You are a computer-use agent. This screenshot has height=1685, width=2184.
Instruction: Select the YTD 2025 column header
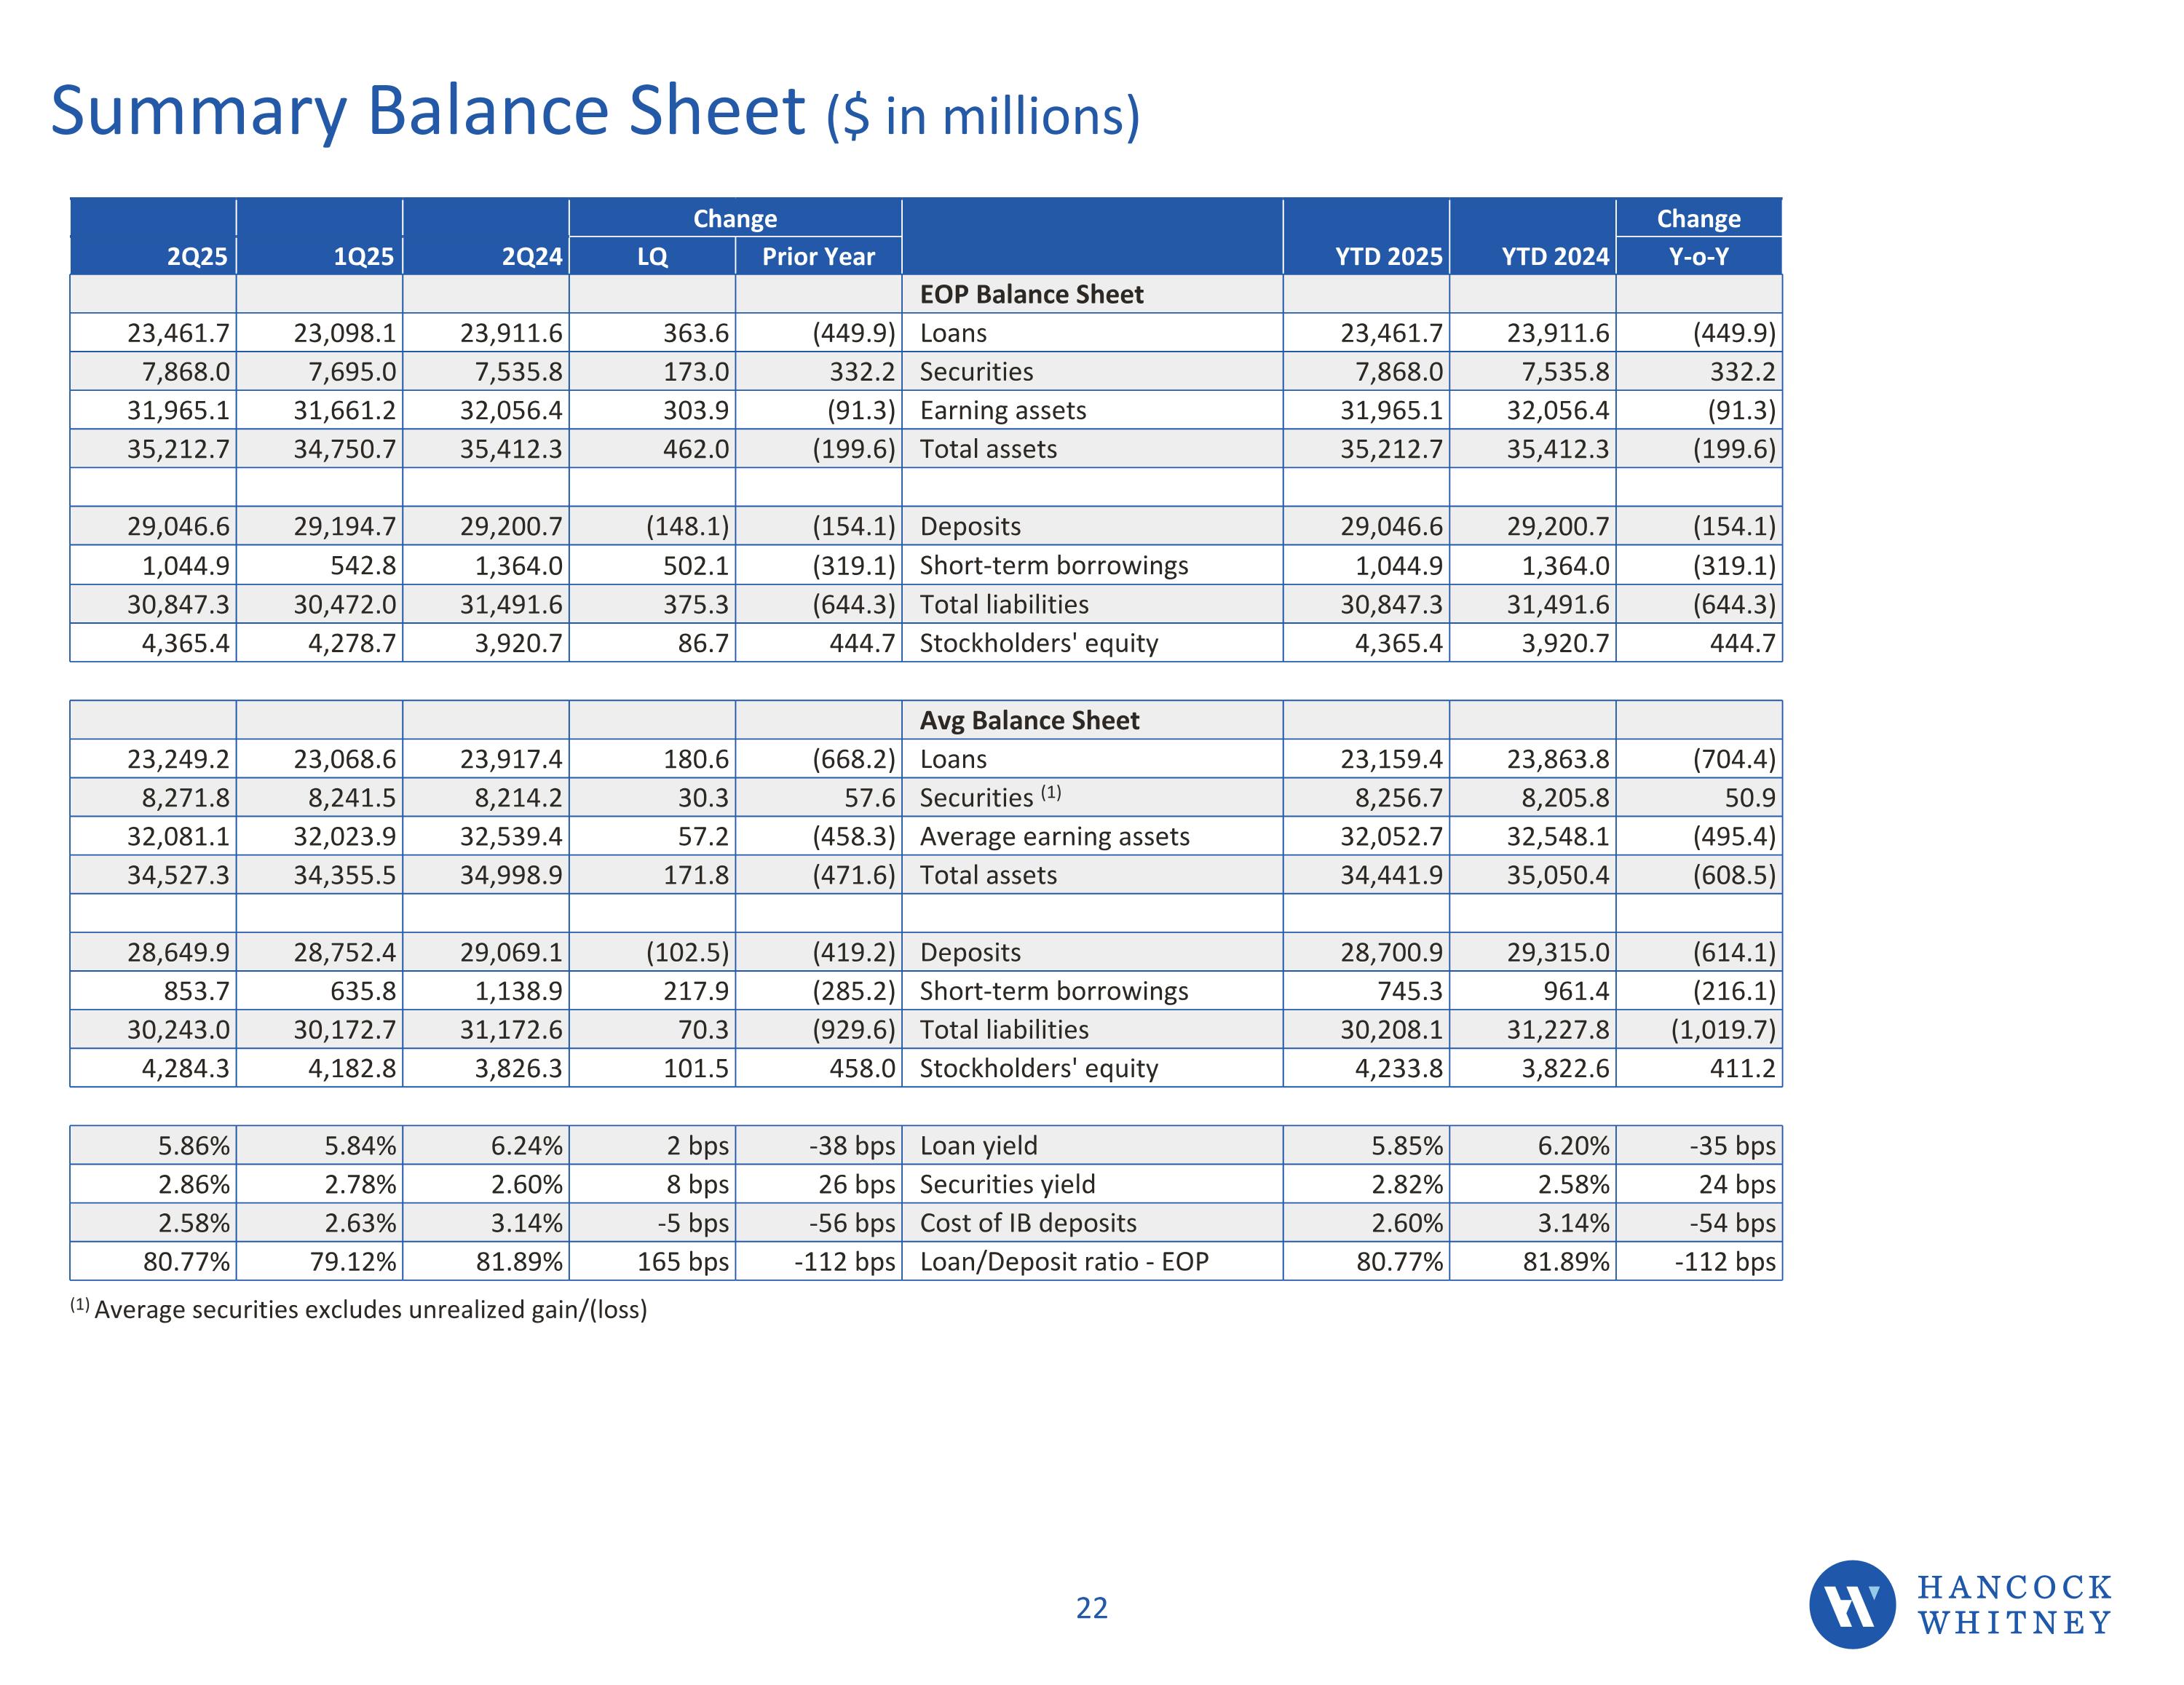pyautogui.click(x=1388, y=257)
